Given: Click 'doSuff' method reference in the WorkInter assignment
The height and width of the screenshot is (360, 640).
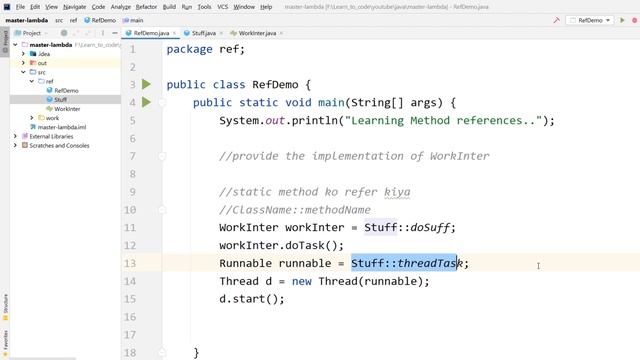Looking at the screenshot, I should 430,227.
